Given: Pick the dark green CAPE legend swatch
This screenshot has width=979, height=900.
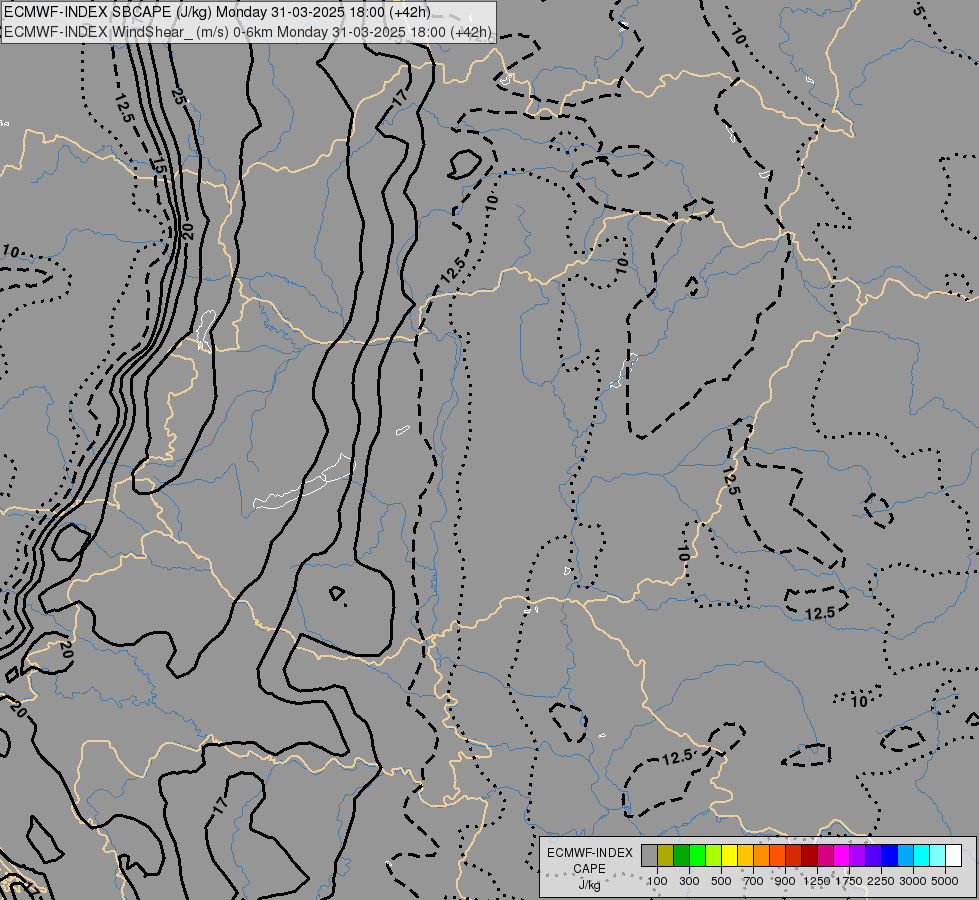Looking at the screenshot, I should tap(681, 855).
